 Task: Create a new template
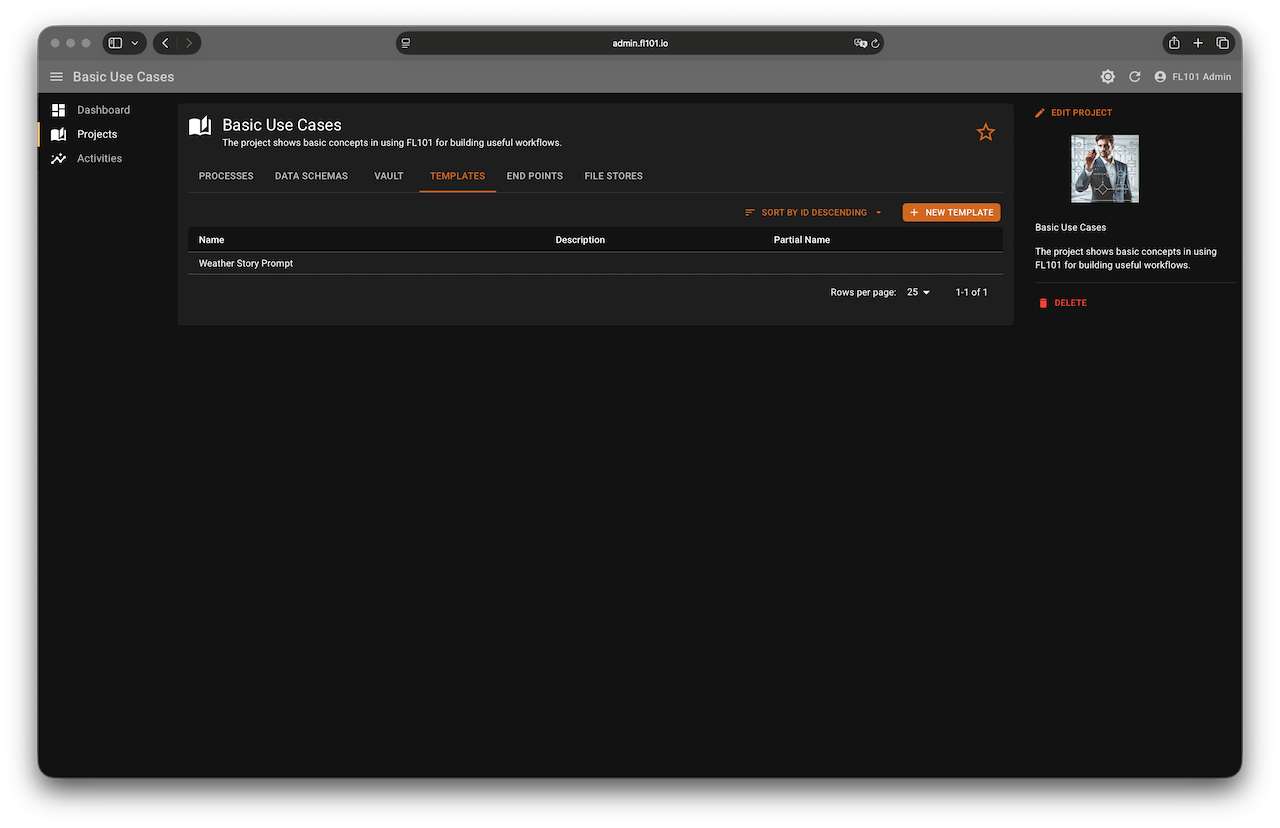click(x=951, y=212)
